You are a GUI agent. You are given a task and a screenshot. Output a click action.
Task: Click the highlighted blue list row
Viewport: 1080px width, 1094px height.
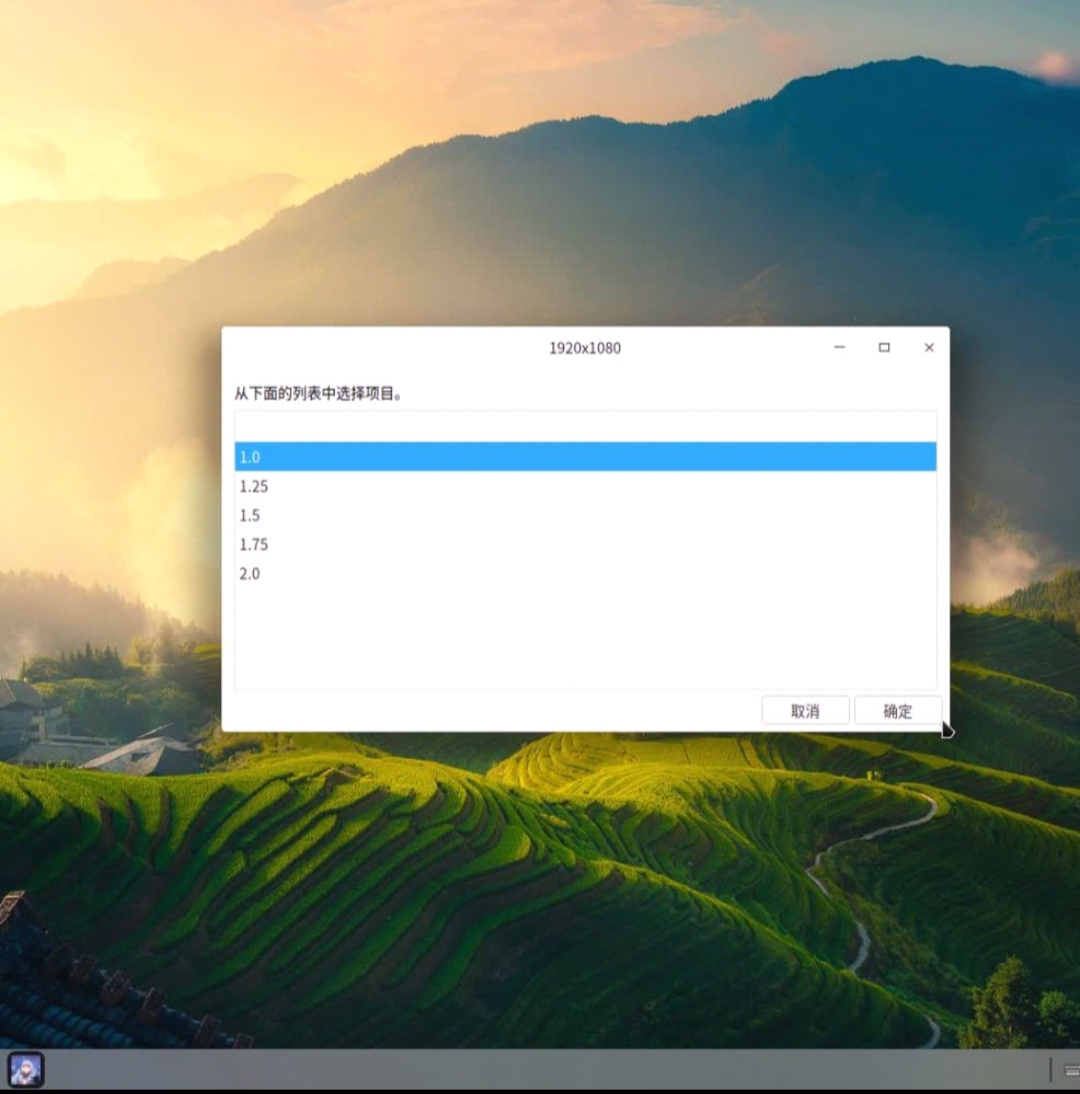585,457
